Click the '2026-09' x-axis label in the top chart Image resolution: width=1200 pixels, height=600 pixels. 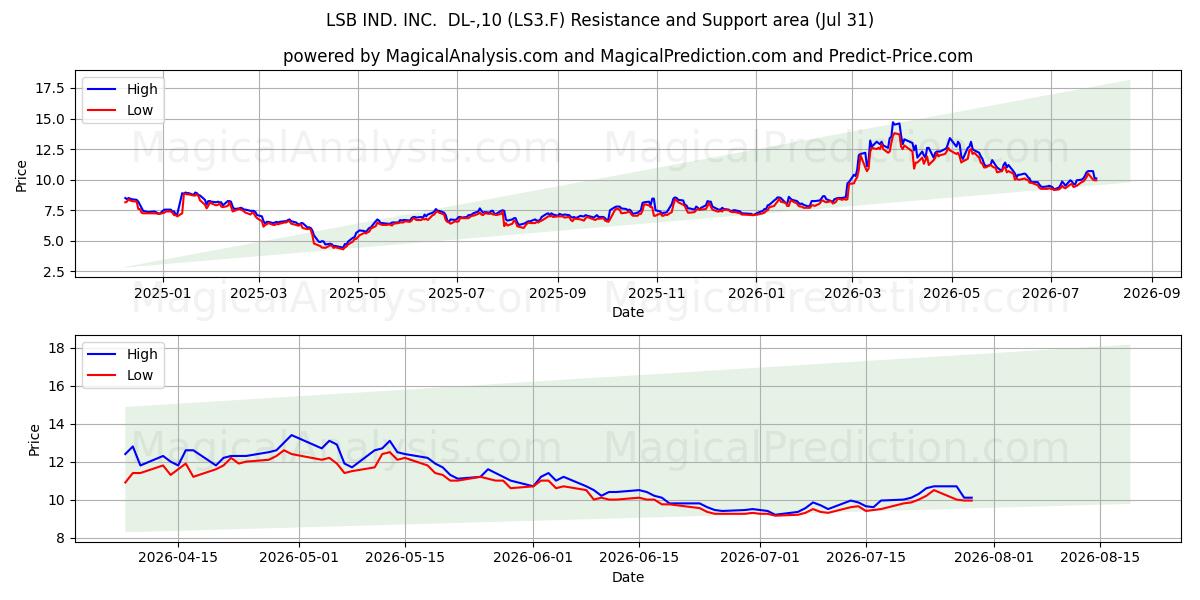(1151, 294)
